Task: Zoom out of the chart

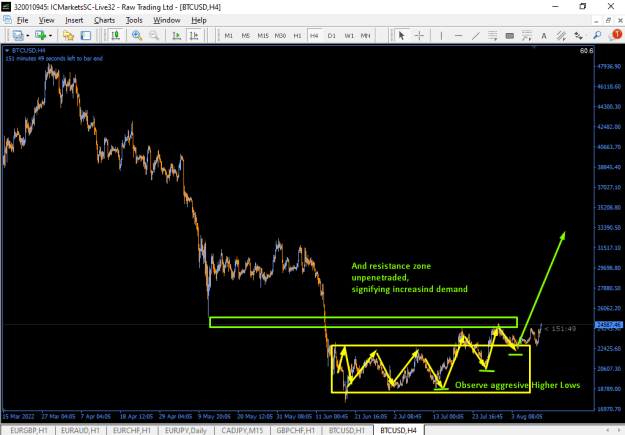Action: click(x=154, y=35)
